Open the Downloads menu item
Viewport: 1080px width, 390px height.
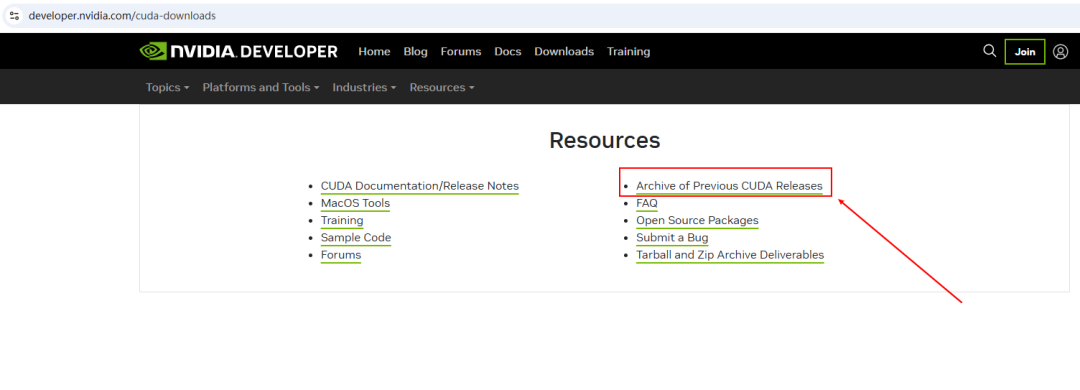pos(564,52)
